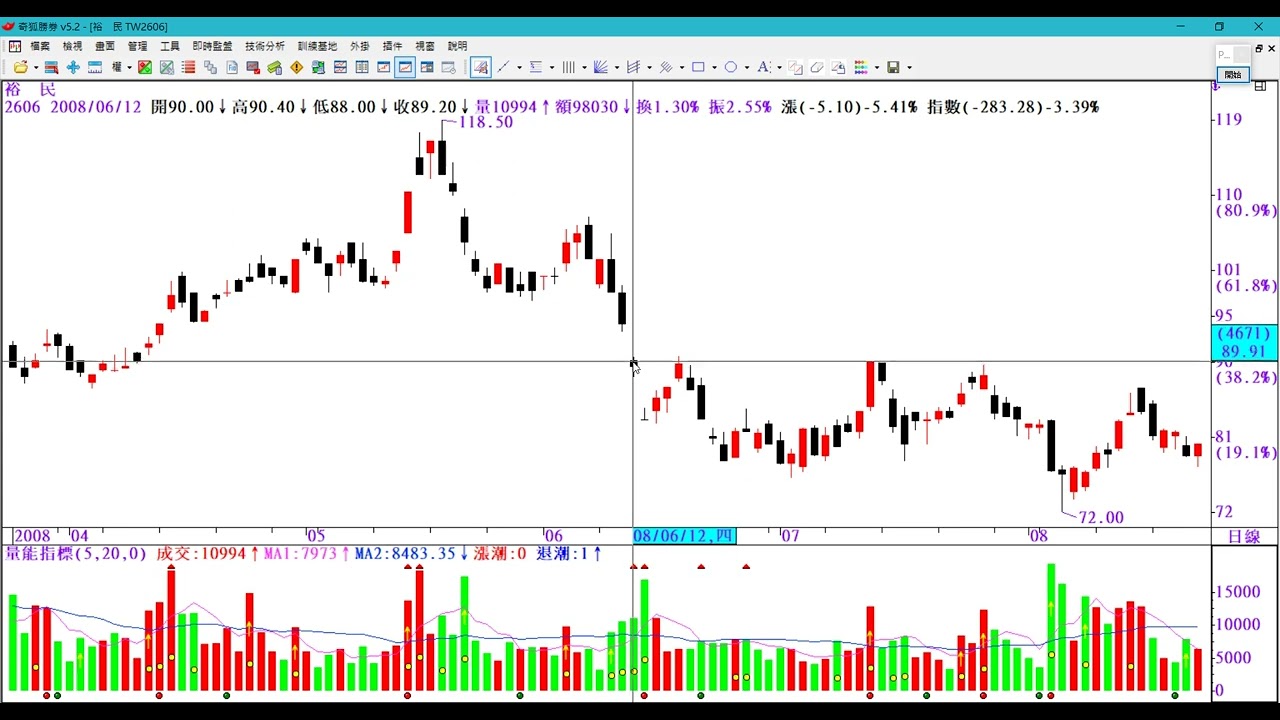Viewport: 1280px width, 720px height.
Task: Click the application icon left of 檔案
Action: pyautogui.click(x=15, y=46)
